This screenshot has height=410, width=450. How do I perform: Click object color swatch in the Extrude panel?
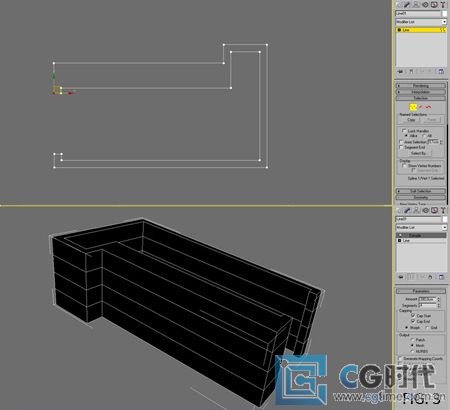[x=445, y=219]
